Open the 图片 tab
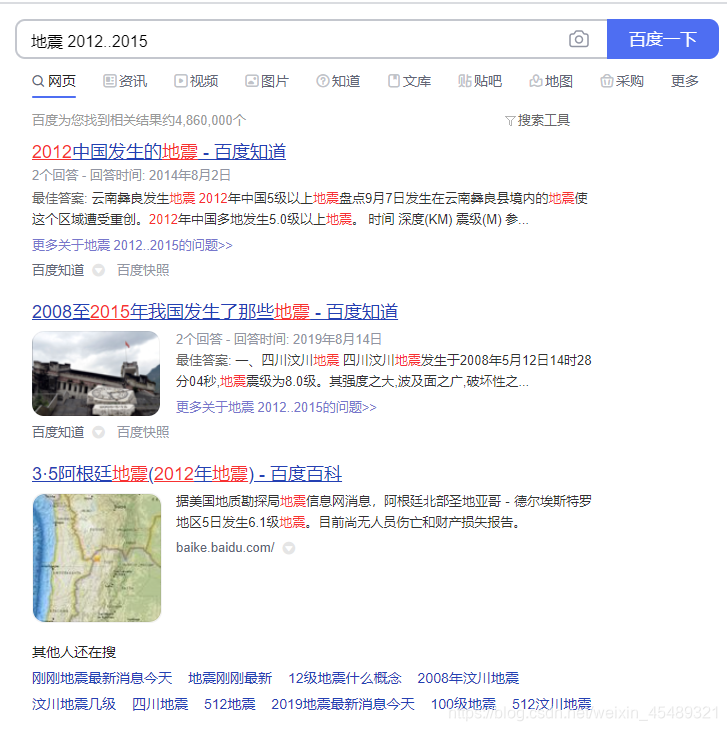Image resolution: width=727 pixels, height=731 pixels. [x=267, y=81]
